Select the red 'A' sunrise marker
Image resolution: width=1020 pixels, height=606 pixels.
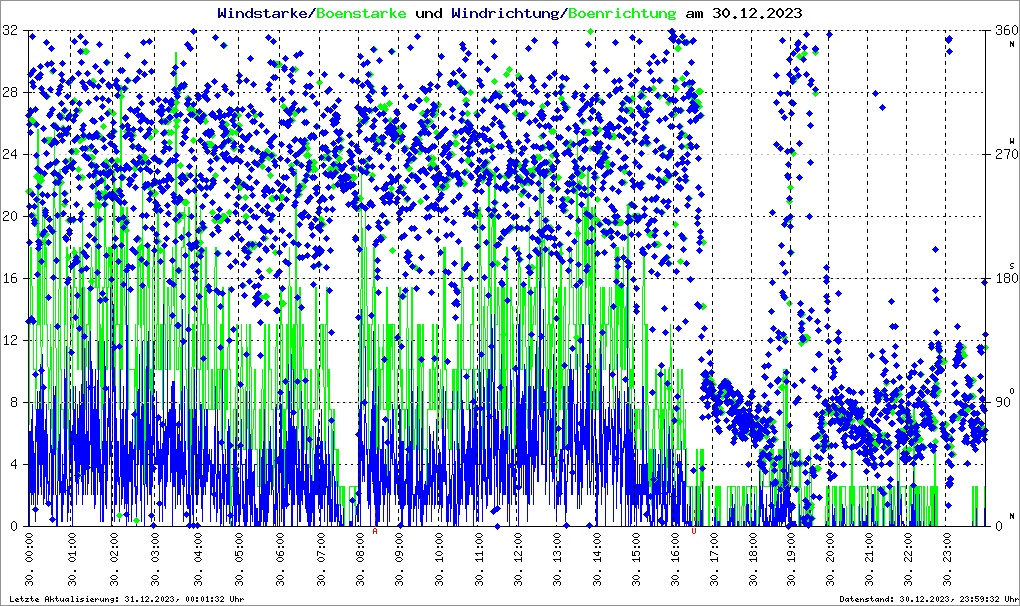click(x=375, y=531)
